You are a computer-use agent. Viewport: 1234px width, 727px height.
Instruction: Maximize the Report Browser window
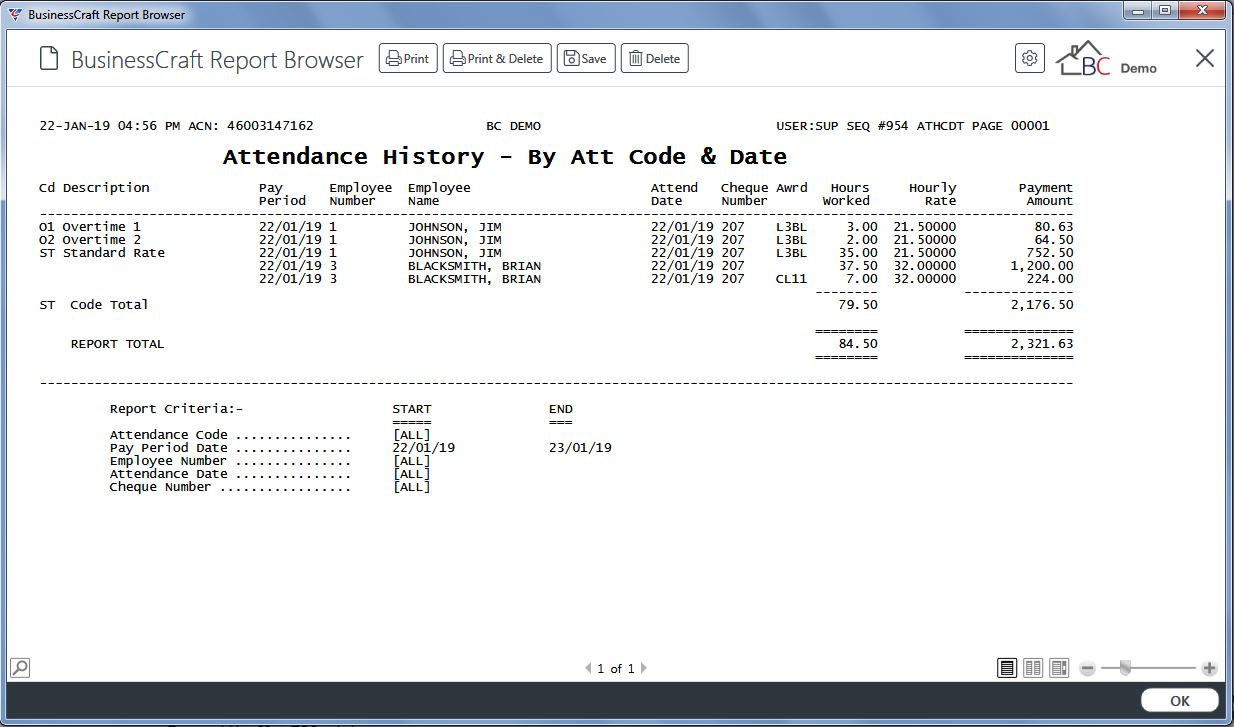point(1166,10)
